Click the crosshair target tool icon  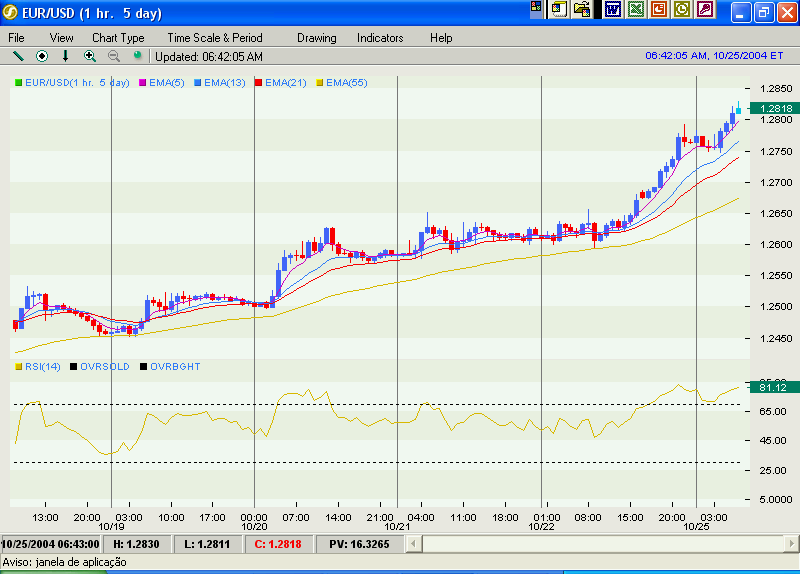[42, 56]
